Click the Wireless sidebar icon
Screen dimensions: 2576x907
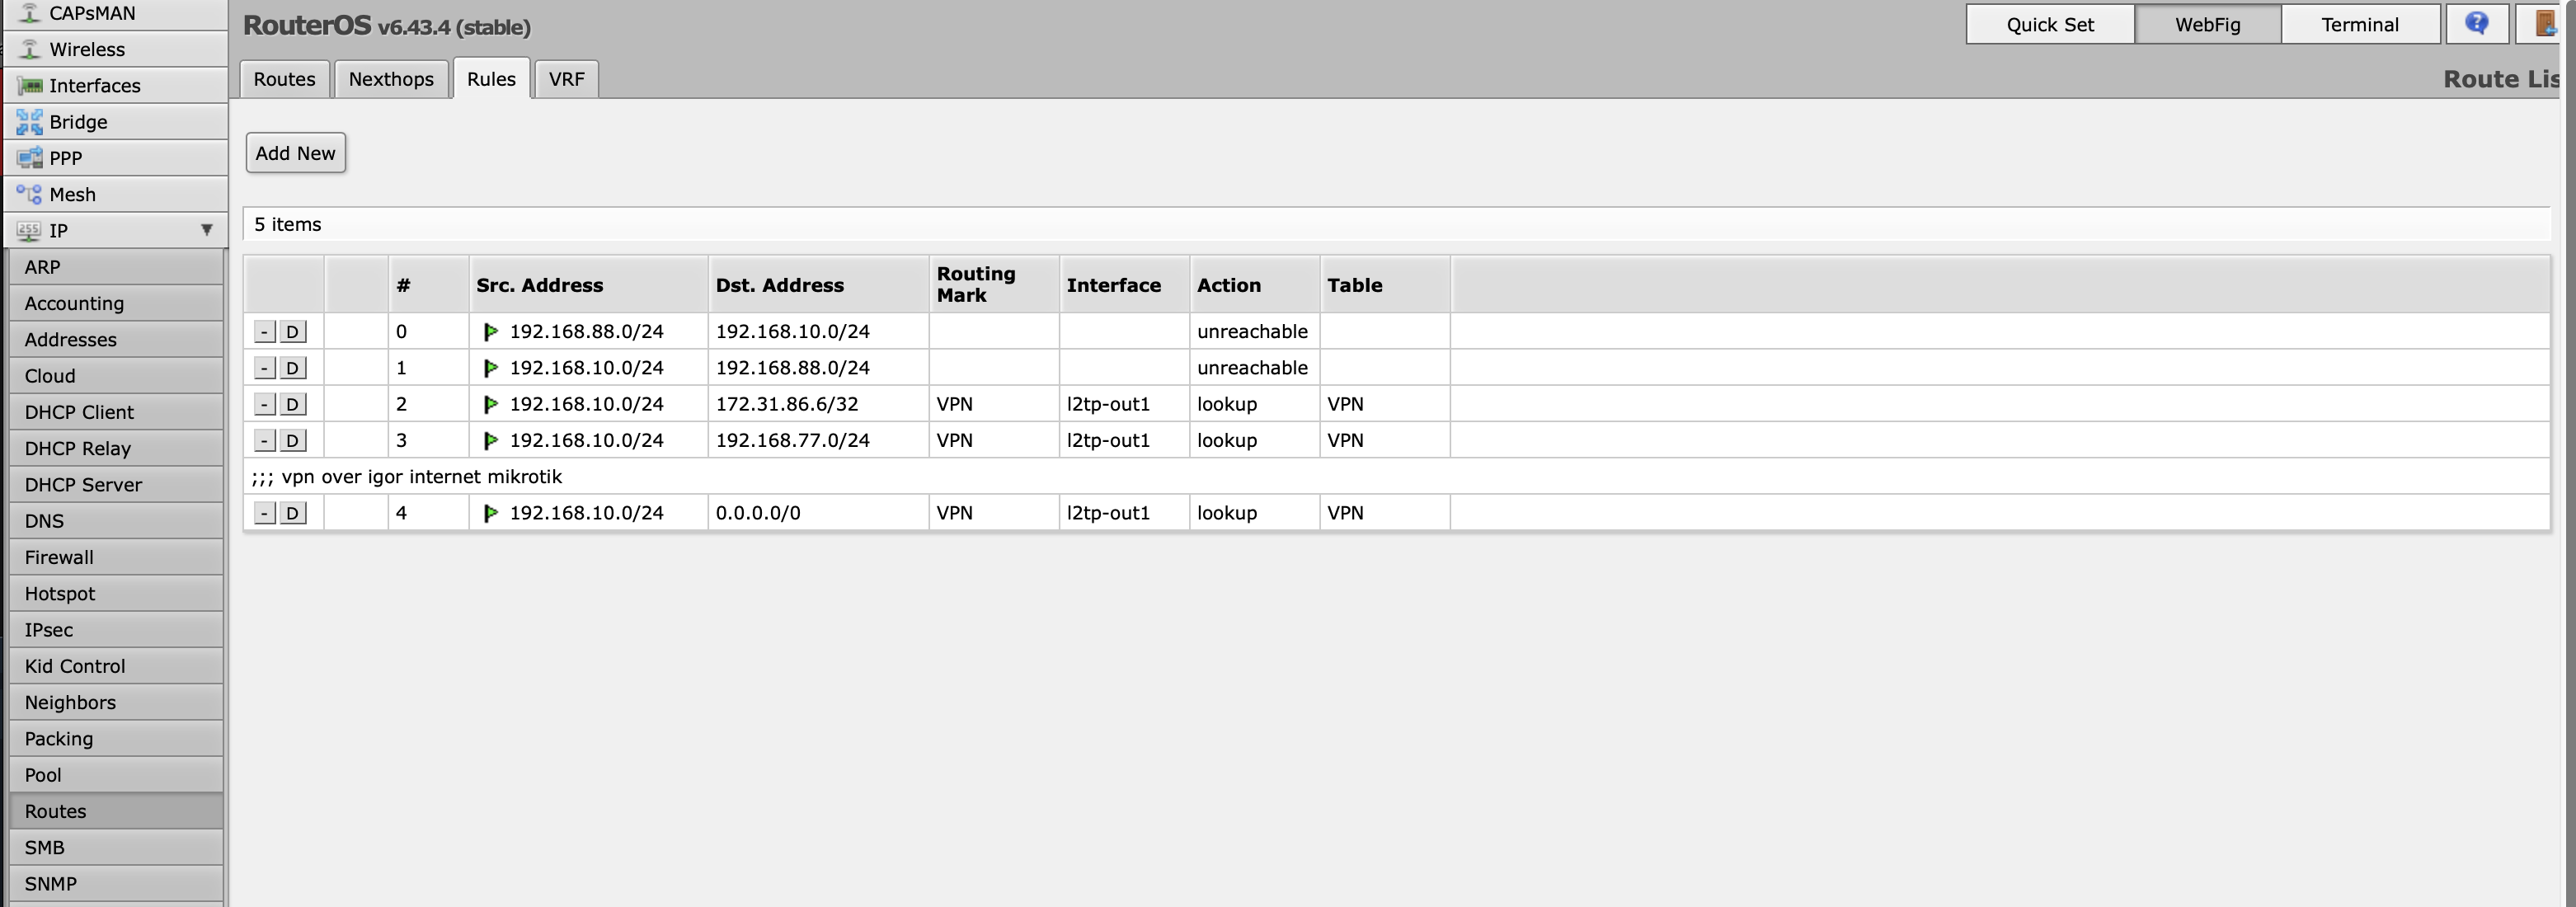tap(30, 49)
